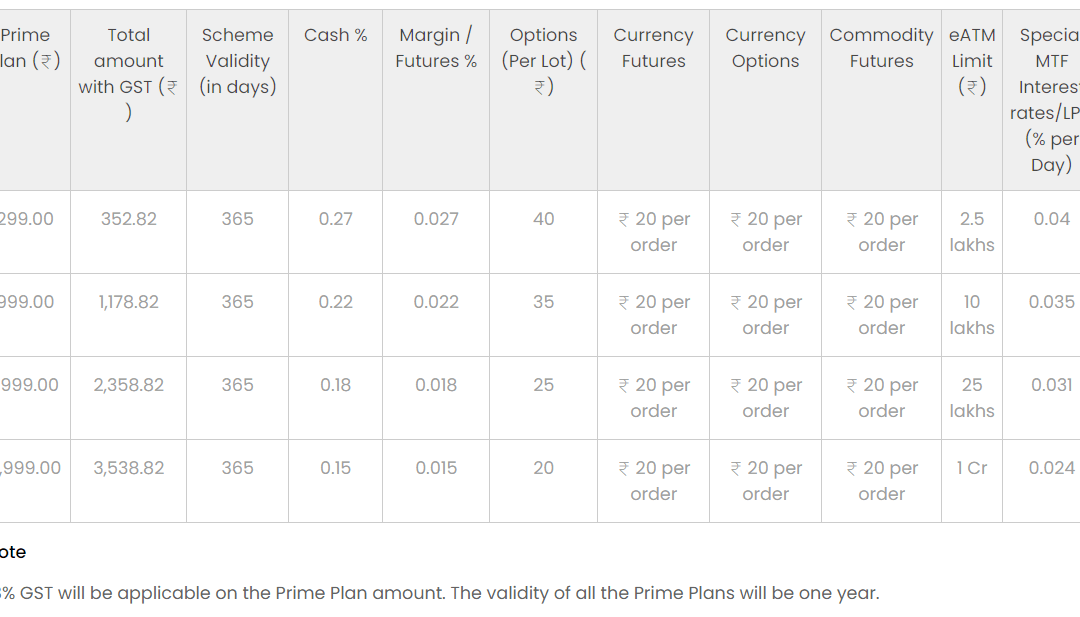This screenshot has height=617, width=1080.
Task: Click the Currency Options column header
Action: point(765,48)
